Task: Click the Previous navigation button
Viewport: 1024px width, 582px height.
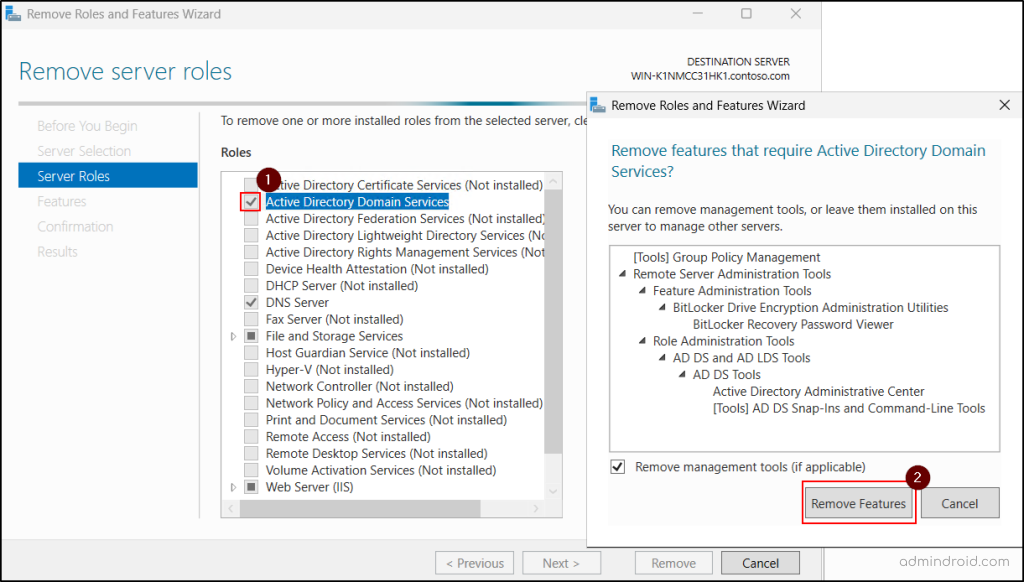Action: [474, 562]
